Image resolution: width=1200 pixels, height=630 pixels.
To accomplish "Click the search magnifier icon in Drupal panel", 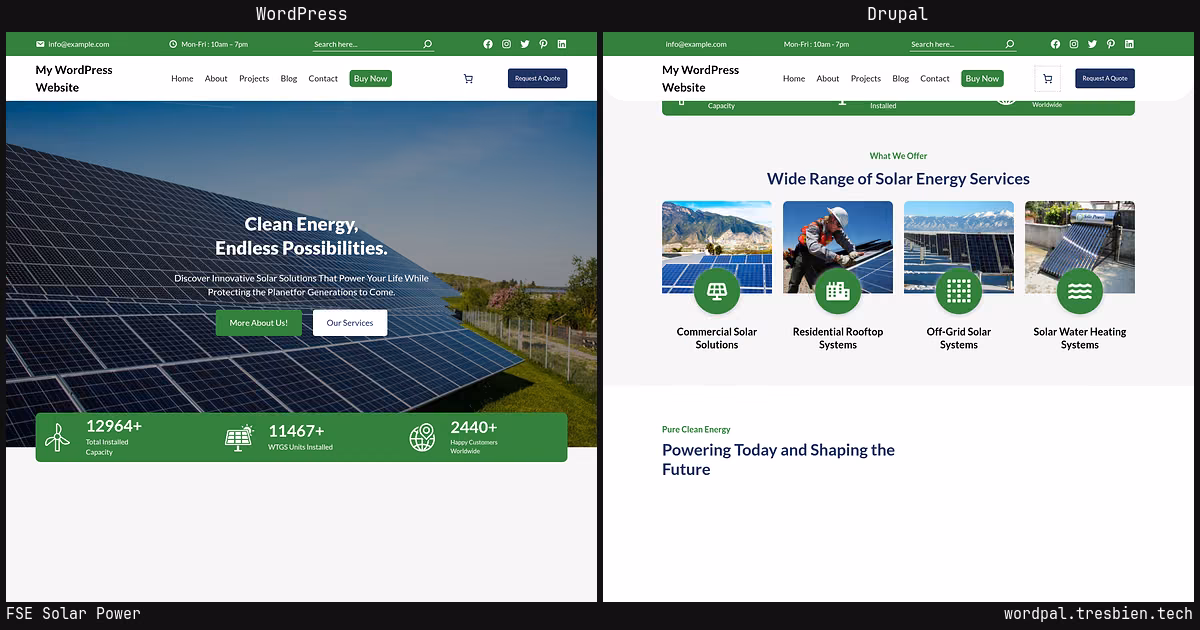I will tap(1009, 44).
